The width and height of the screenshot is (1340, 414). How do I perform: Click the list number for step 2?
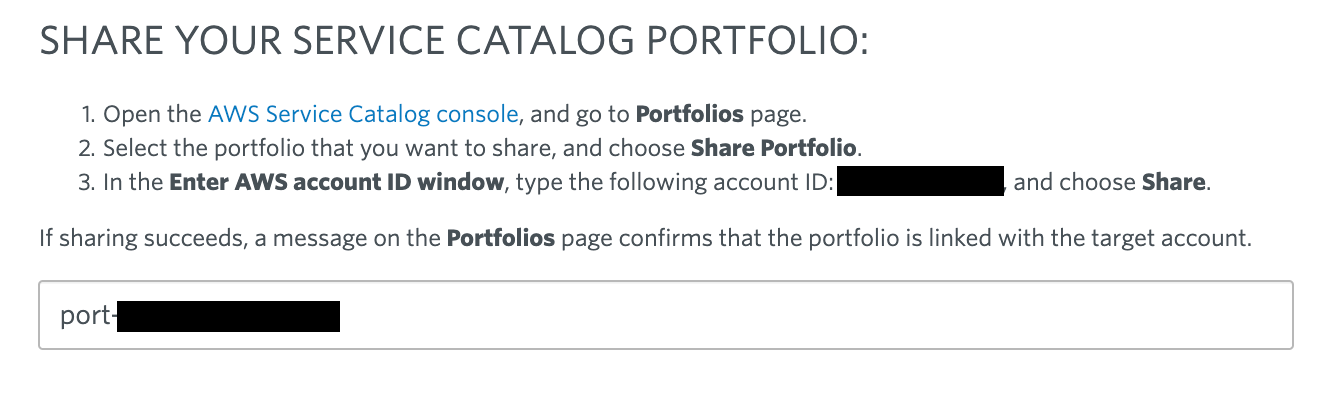pos(88,149)
